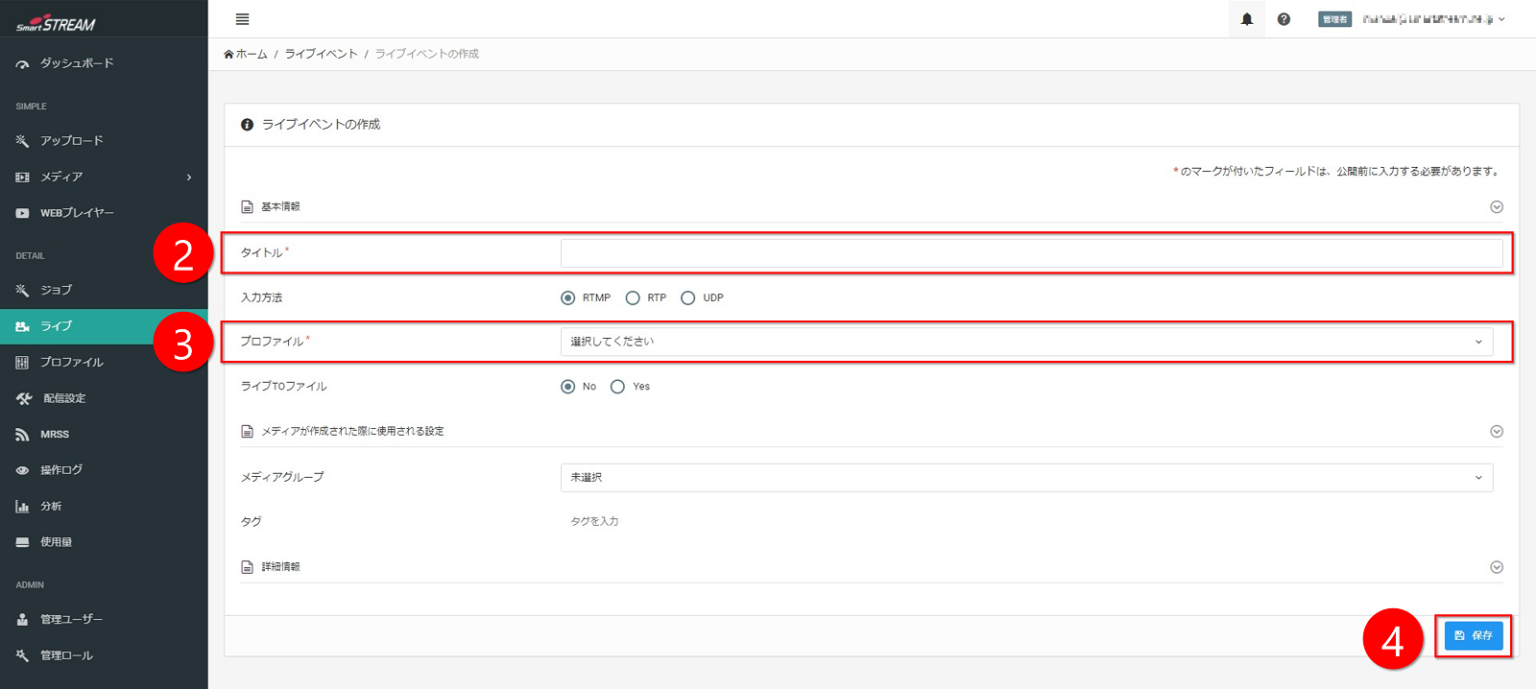Open メディア in the sidebar
The image size is (1536, 689).
pyautogui.click(x=62, y=177)
